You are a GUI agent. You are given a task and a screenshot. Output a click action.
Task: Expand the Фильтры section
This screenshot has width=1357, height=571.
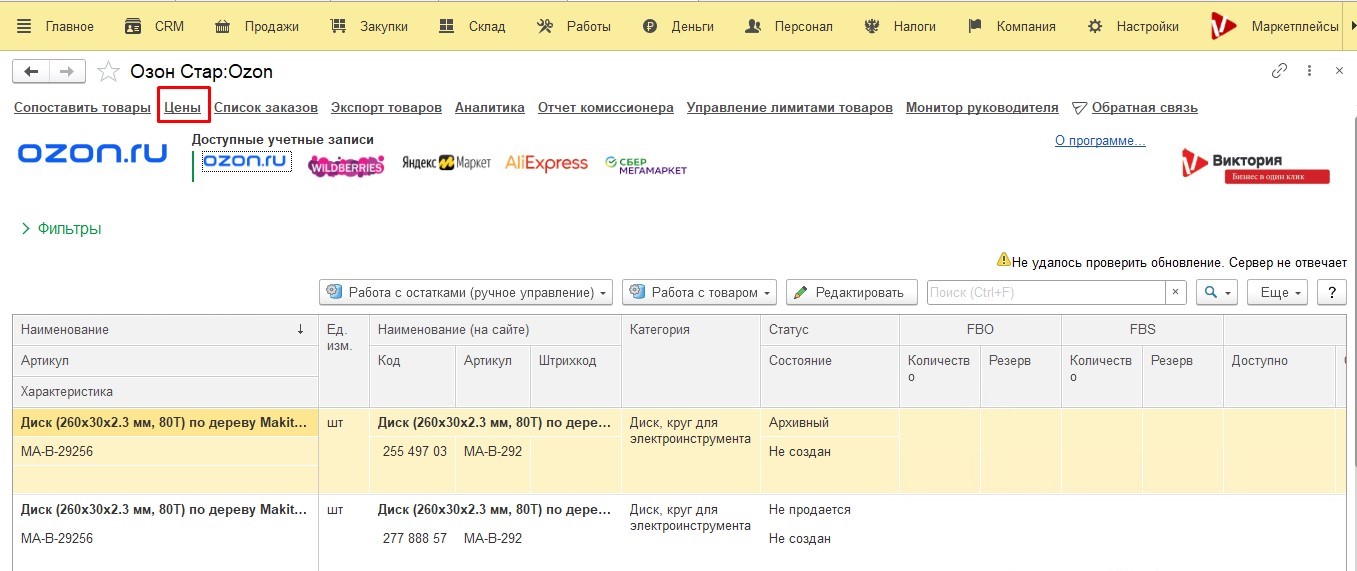pyautogui.click(x=61, y=229)
